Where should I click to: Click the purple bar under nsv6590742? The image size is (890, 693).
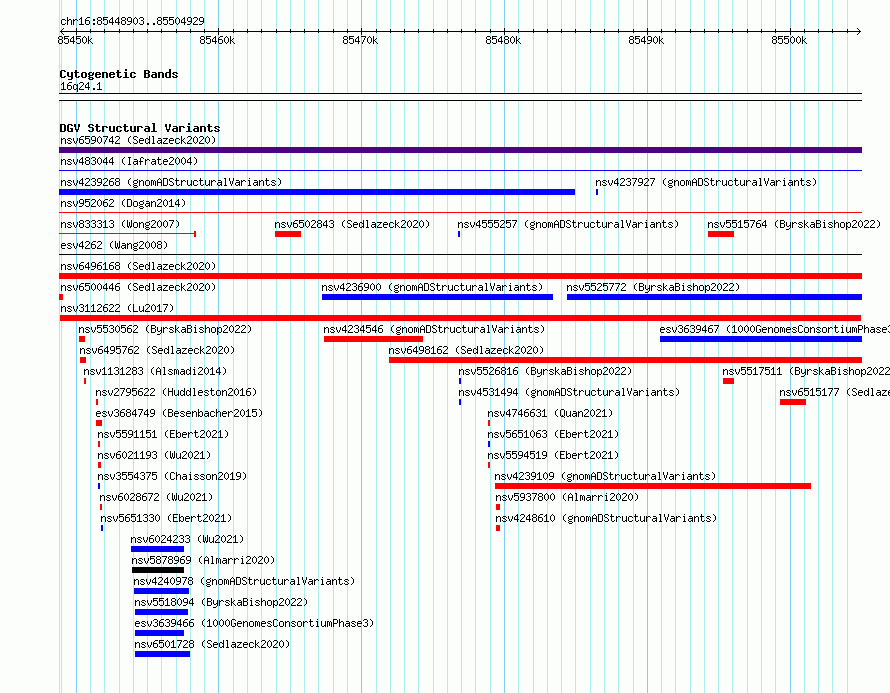coord(460,150)
